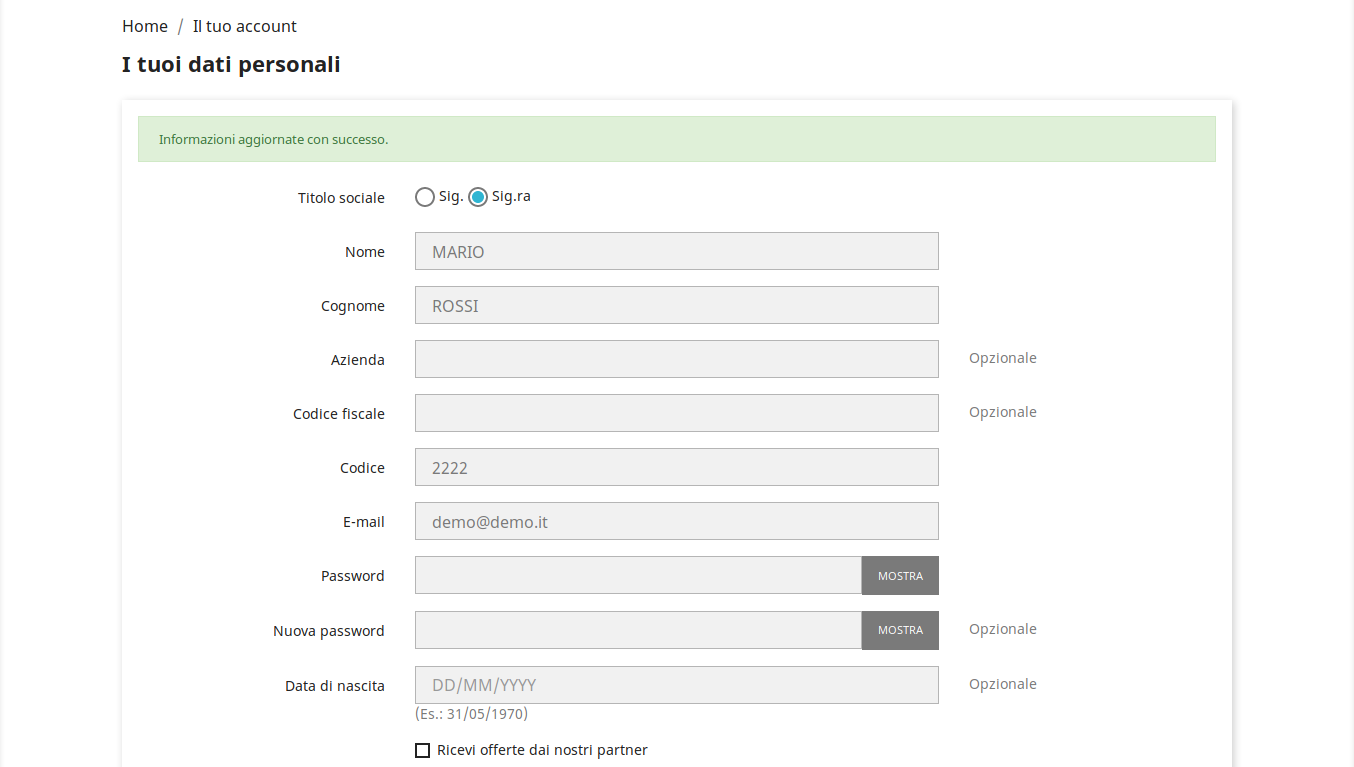Click into the Nuova password field
This screenshot has height=767, width=1354.
pos(638,630)
